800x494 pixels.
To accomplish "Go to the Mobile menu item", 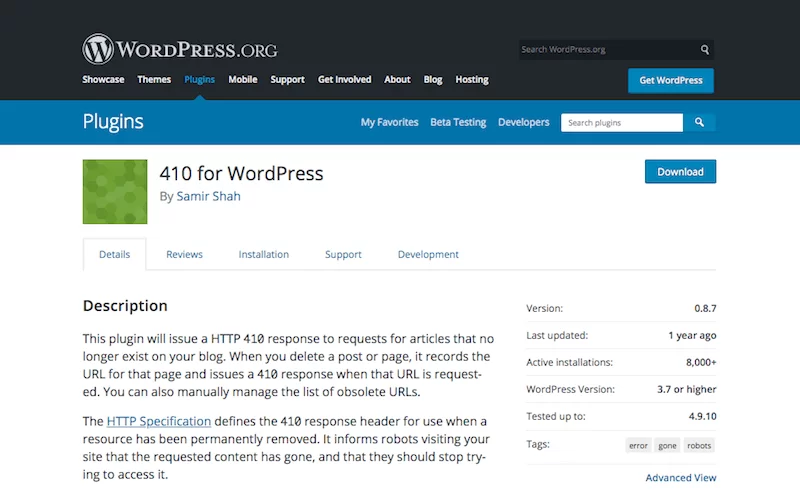I will (243, 80).
